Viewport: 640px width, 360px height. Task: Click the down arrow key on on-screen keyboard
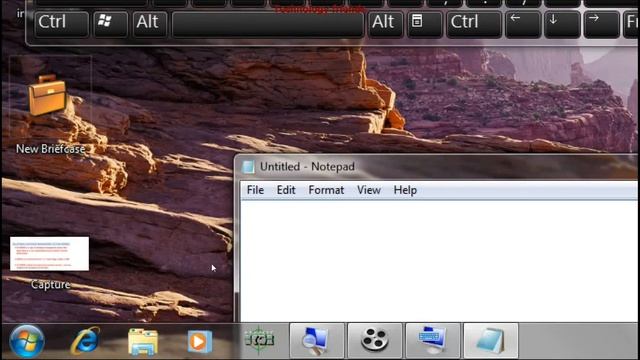click(x=562, y=24)
